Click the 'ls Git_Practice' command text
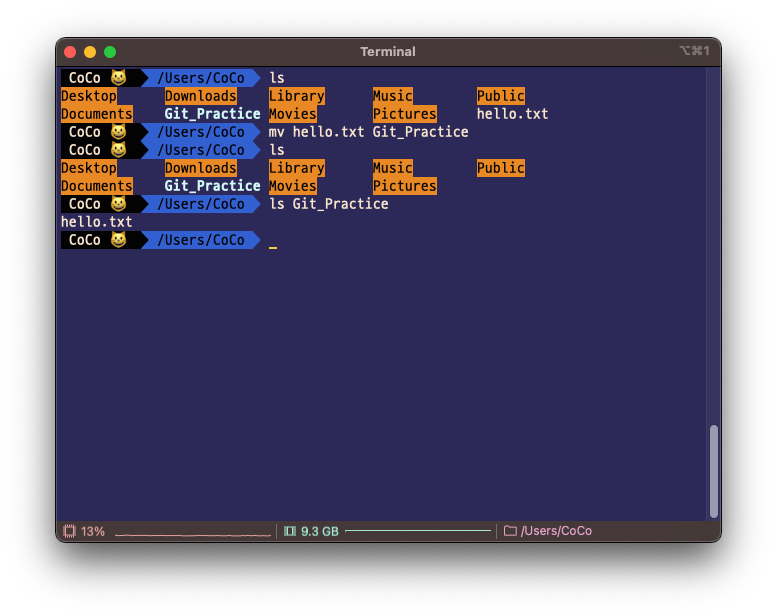This screenshot has width=777, height=616. (329, 204)
